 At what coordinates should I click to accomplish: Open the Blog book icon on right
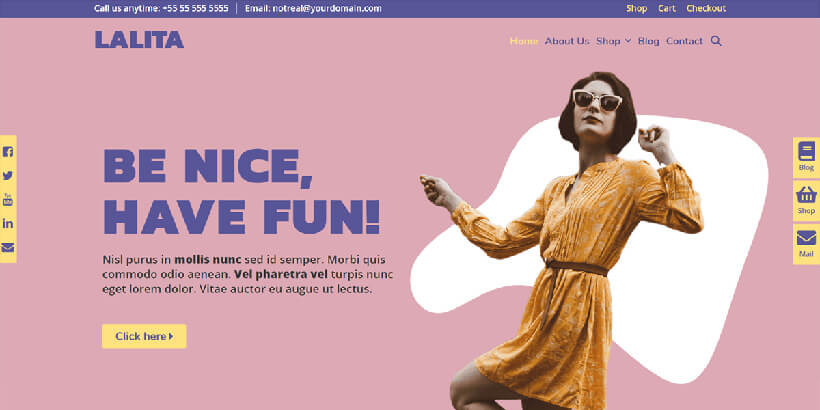[806, 153]
